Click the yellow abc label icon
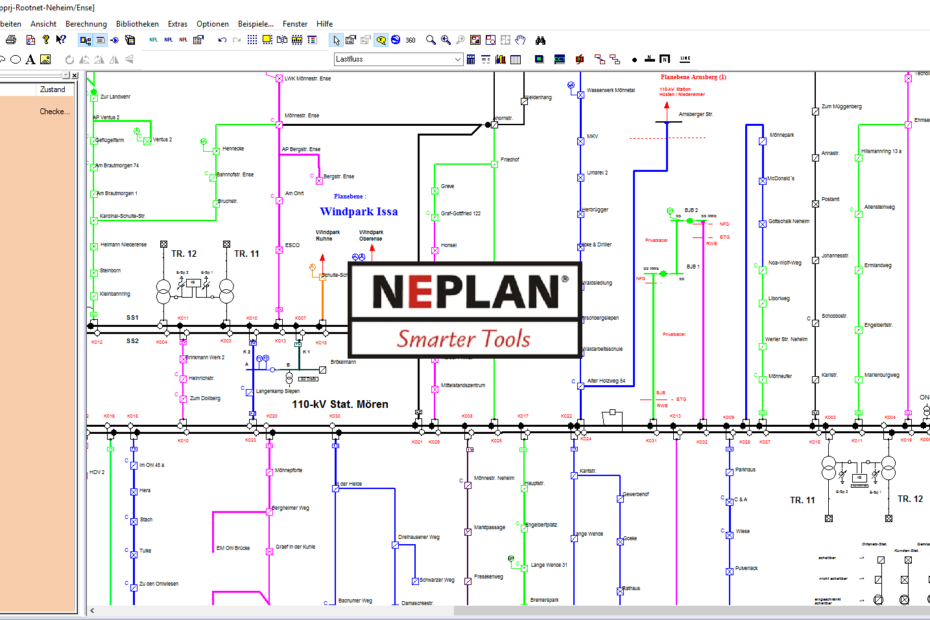 pos(297,40)
